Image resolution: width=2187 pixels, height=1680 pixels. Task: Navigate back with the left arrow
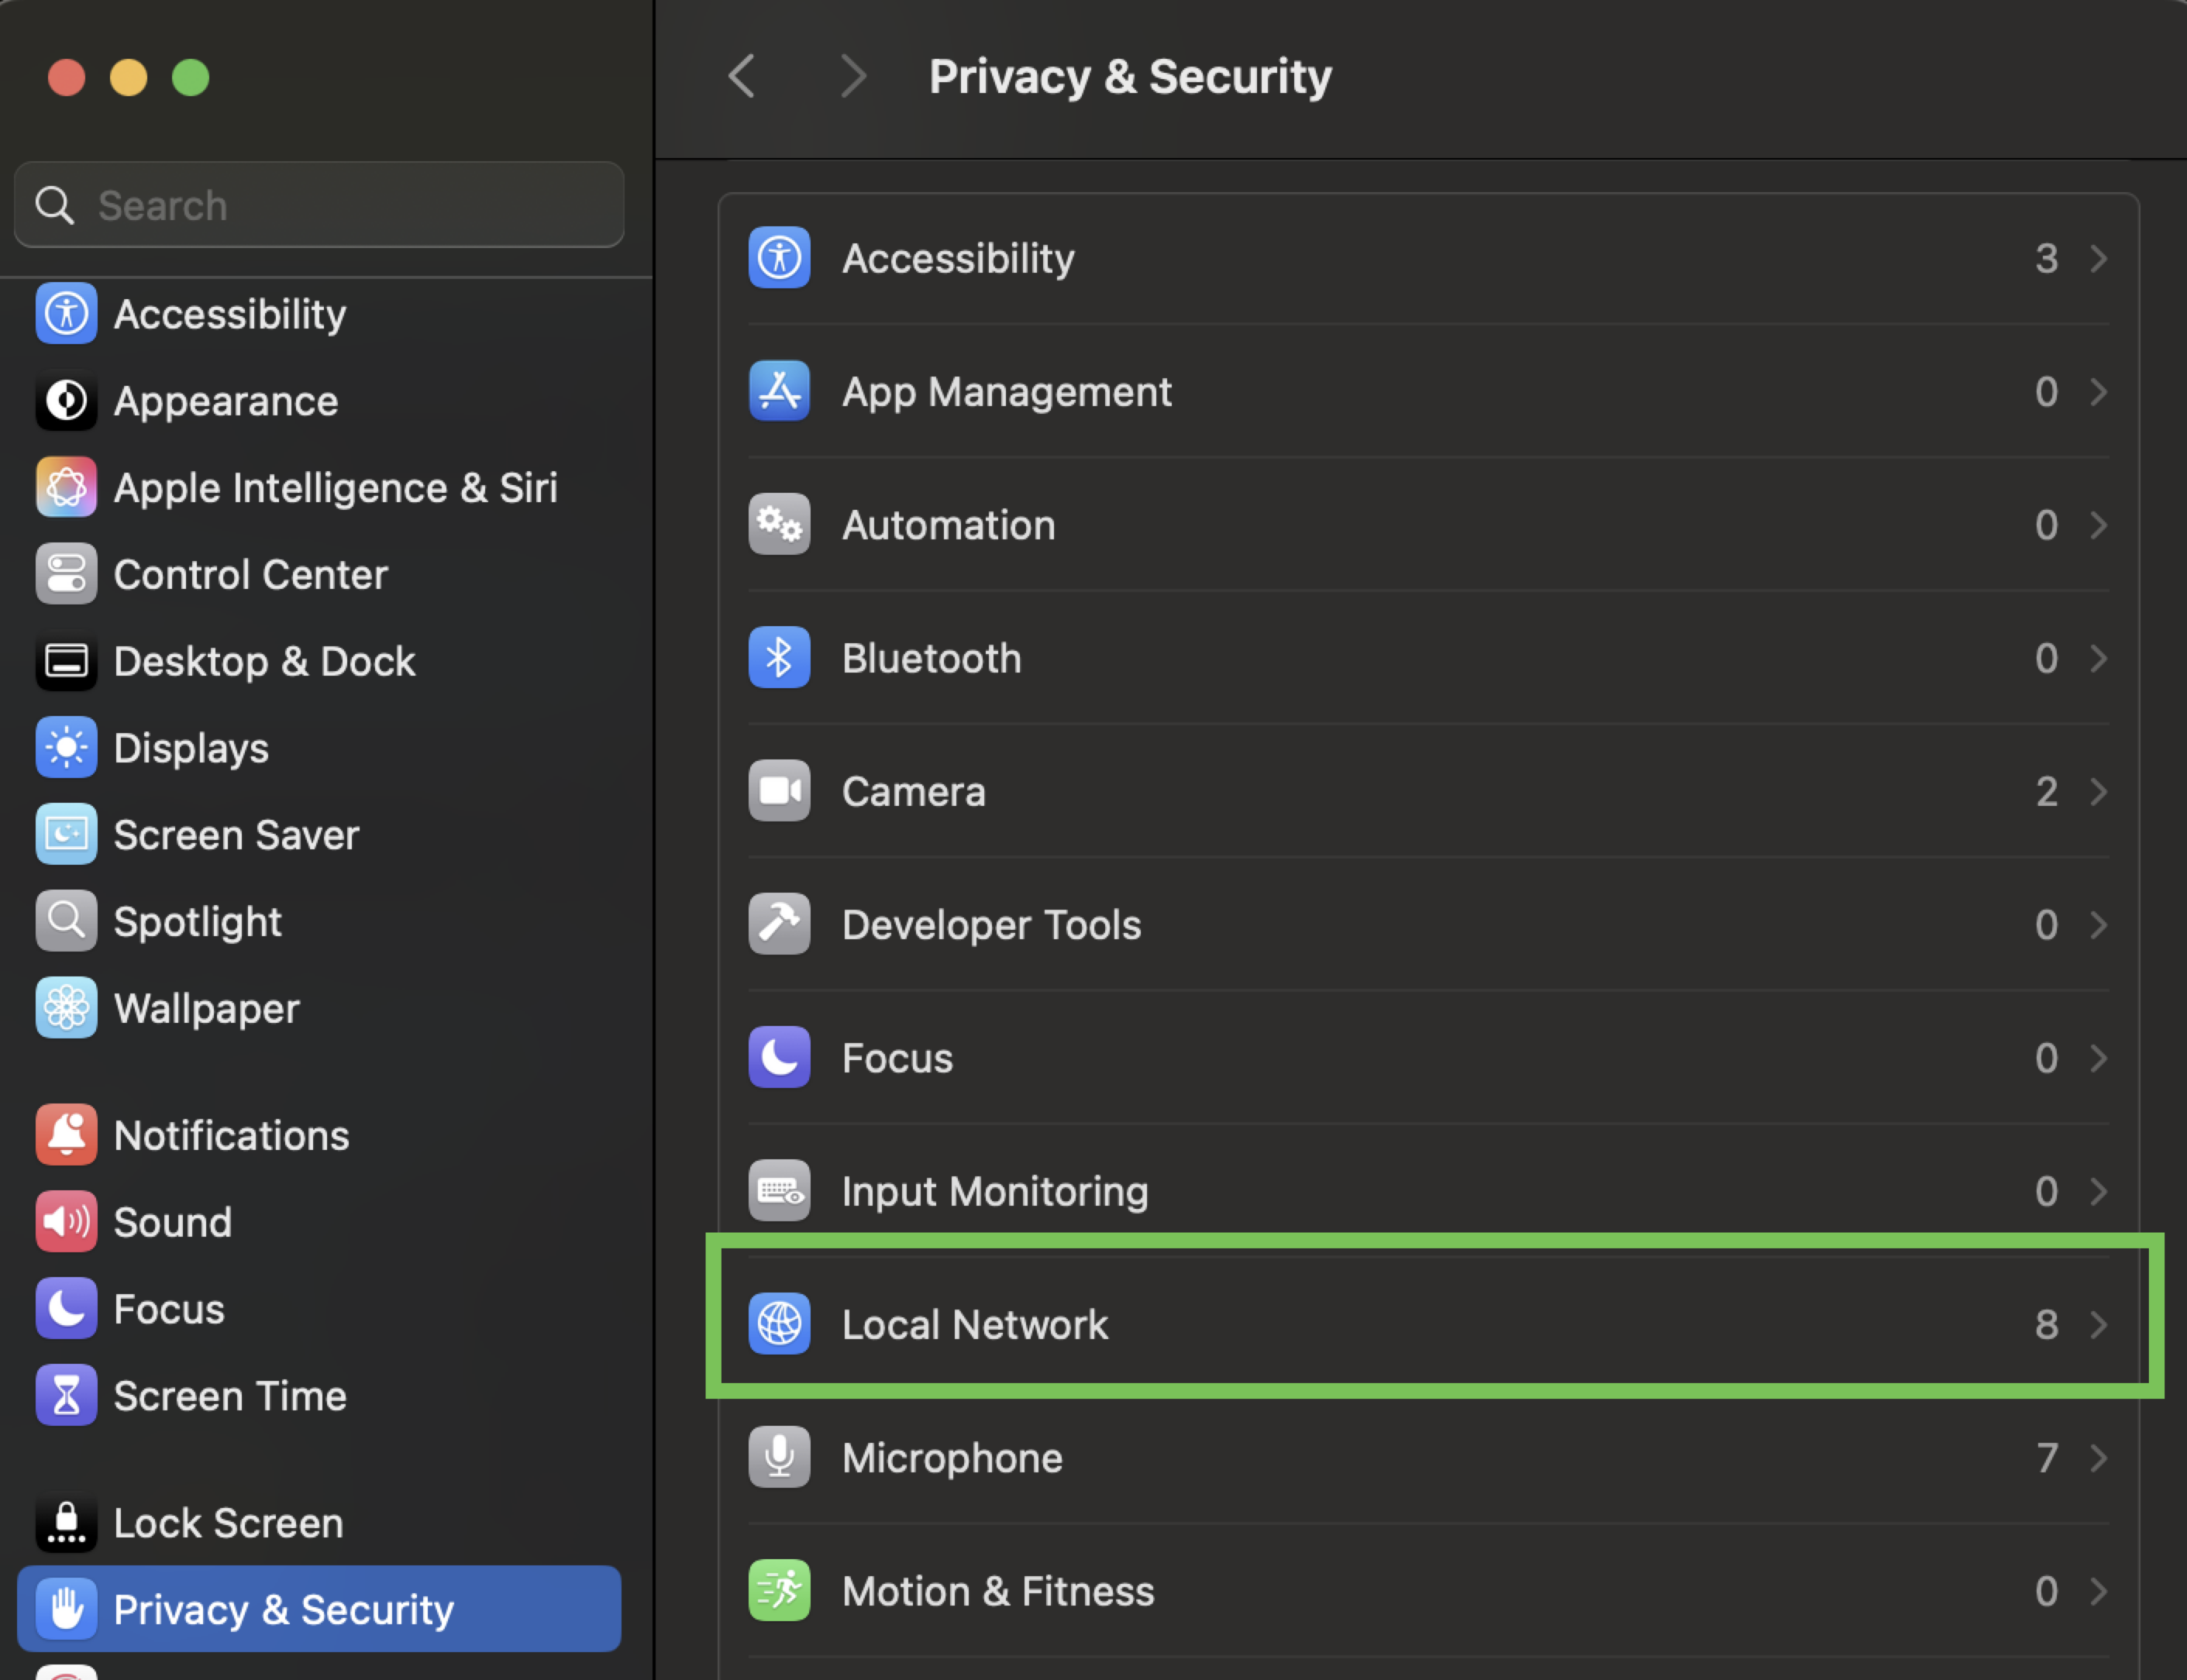click(742, 76)
